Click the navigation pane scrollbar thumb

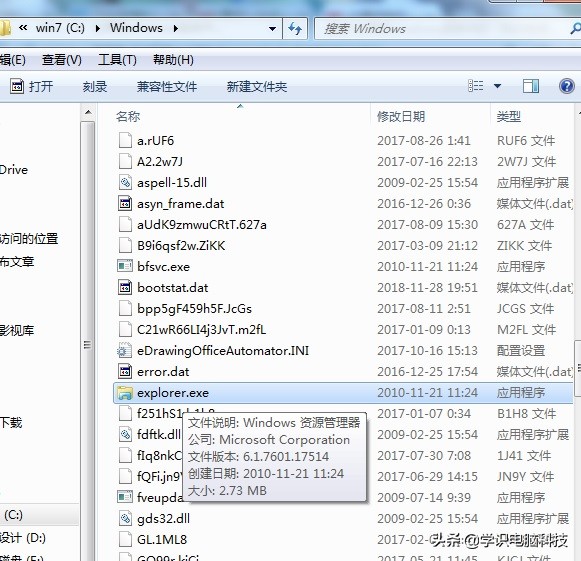tap(87, 344)
